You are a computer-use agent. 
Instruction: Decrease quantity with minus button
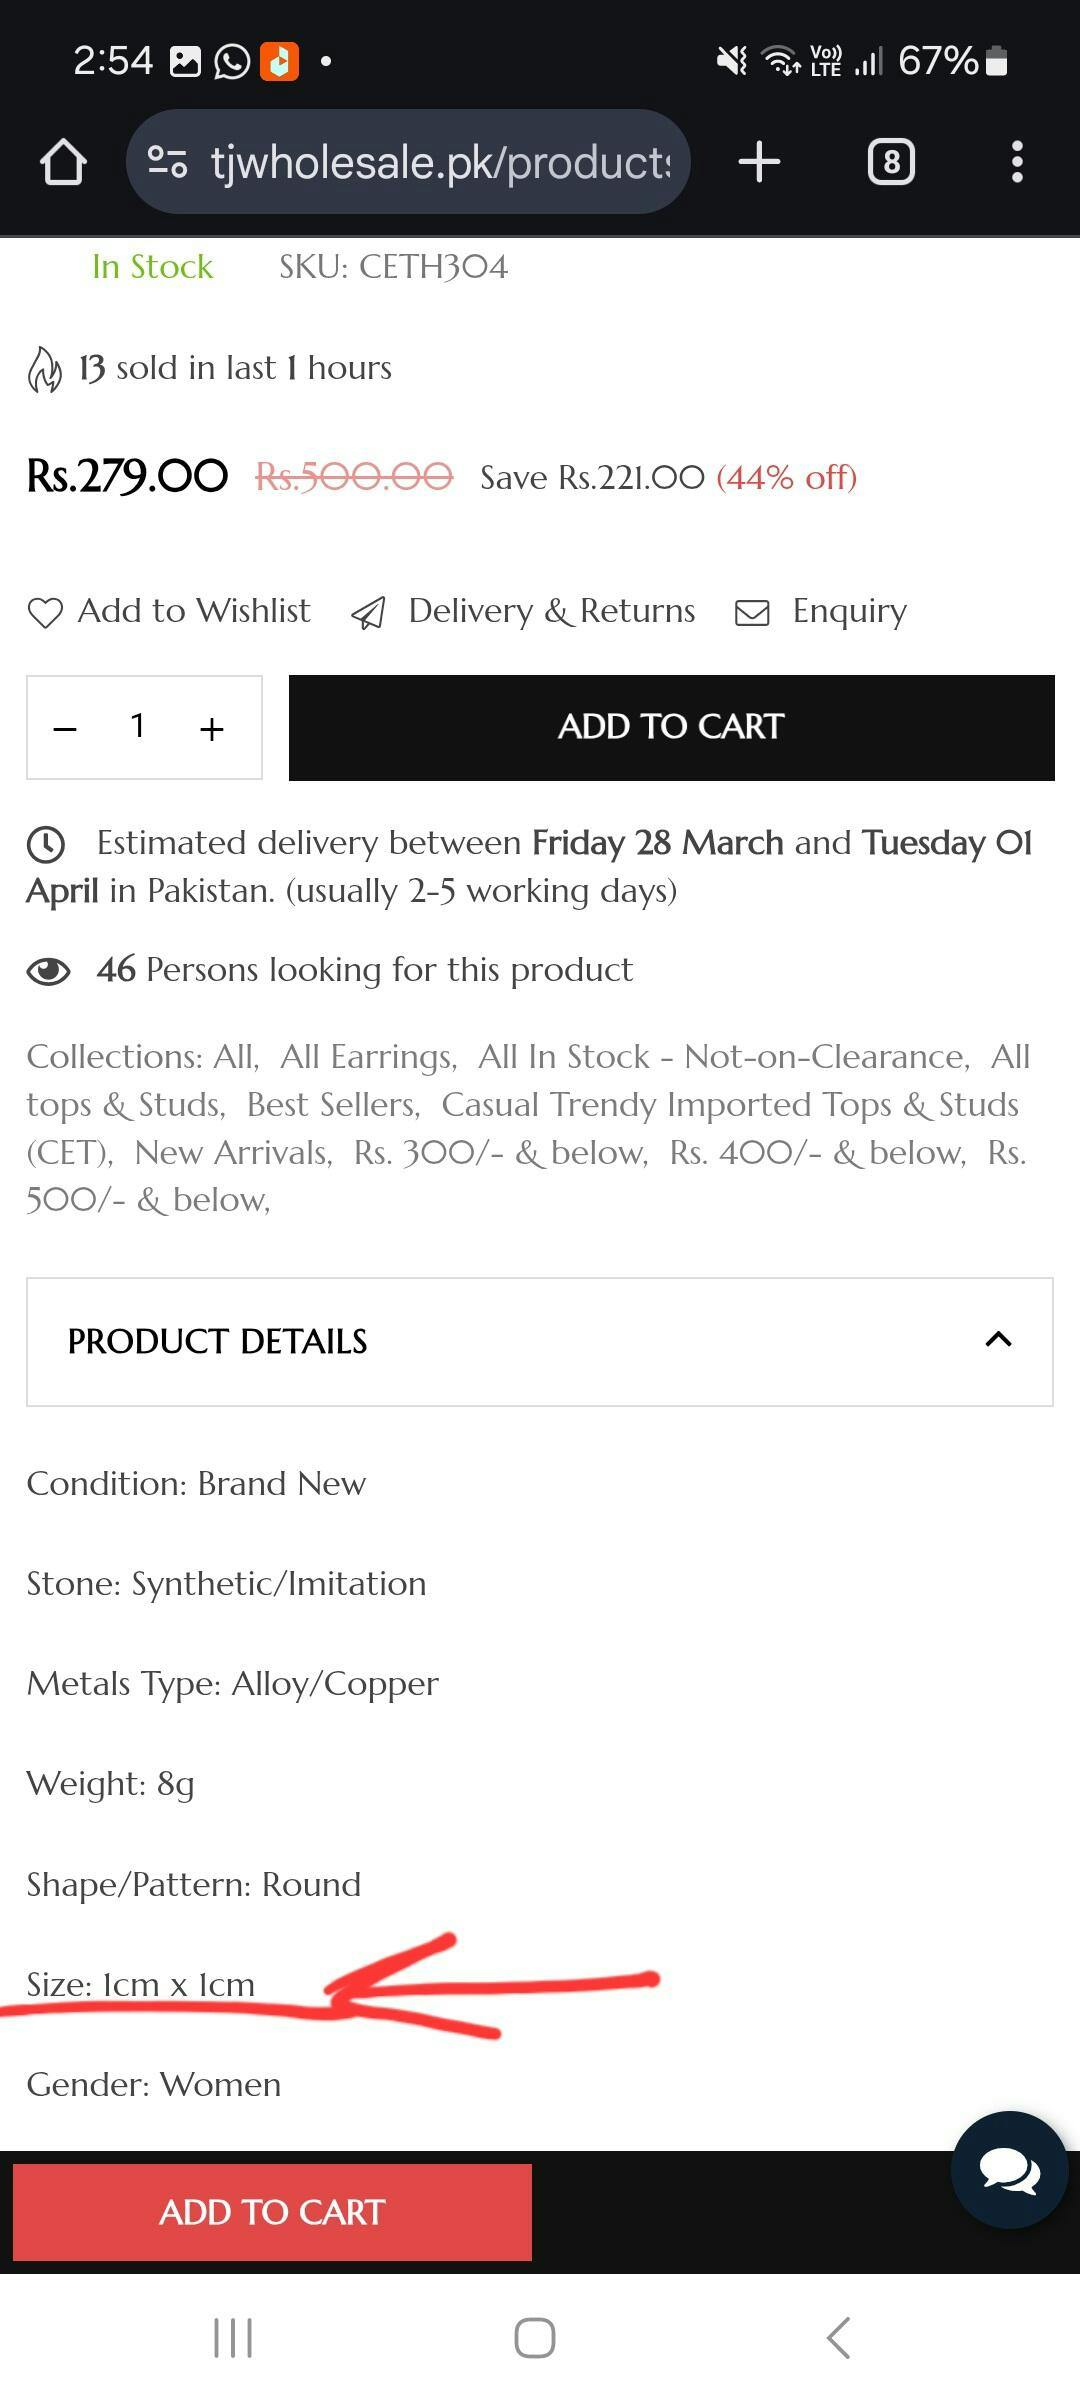tap(66, 728)
